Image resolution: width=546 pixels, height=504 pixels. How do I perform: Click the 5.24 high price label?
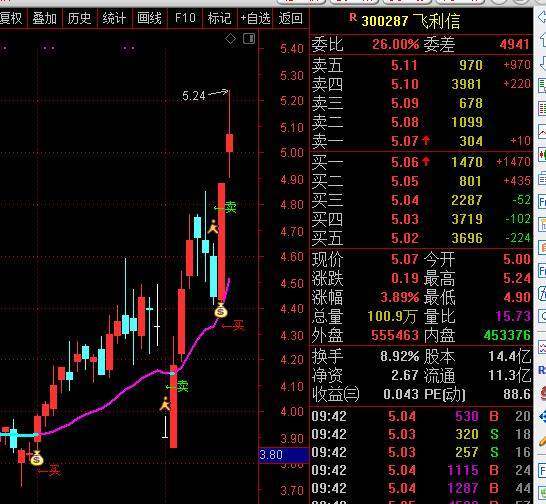click(194, 96)
